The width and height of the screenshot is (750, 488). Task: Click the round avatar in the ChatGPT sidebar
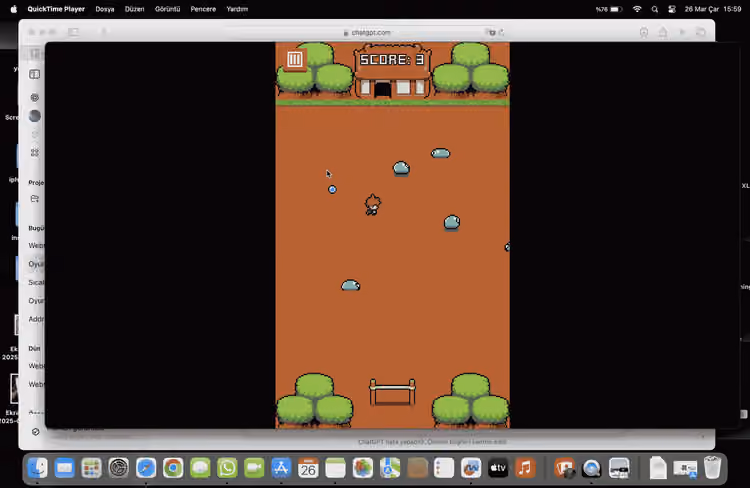(x=34, y=116)
